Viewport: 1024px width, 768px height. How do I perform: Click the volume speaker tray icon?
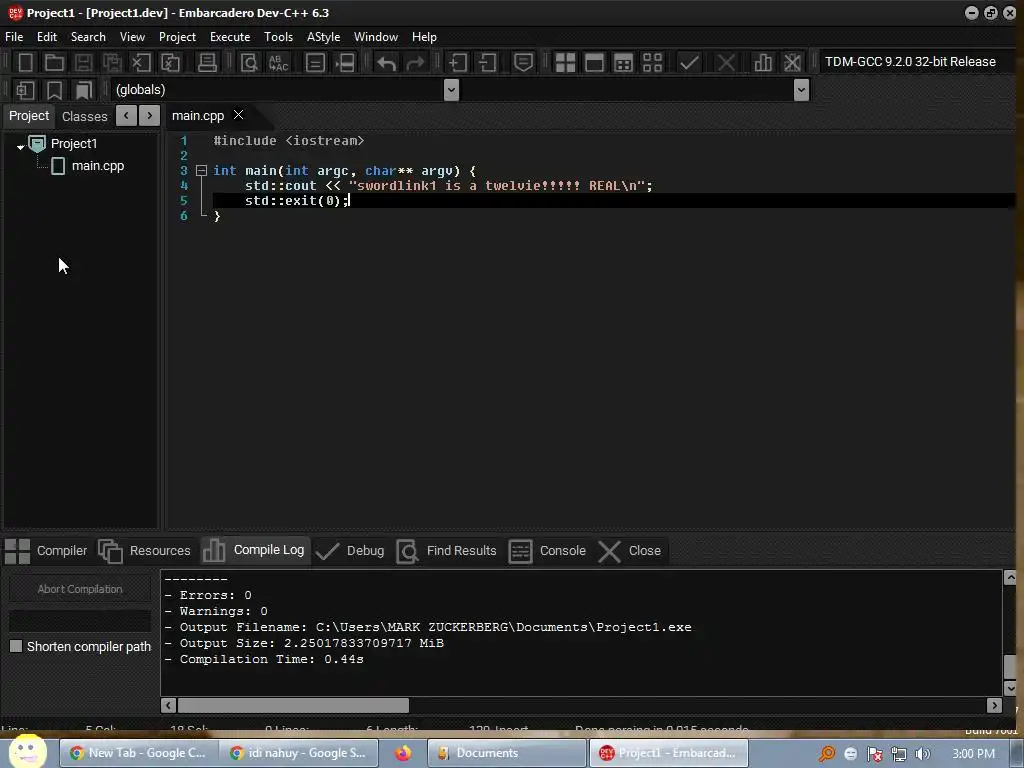point(922,754)
